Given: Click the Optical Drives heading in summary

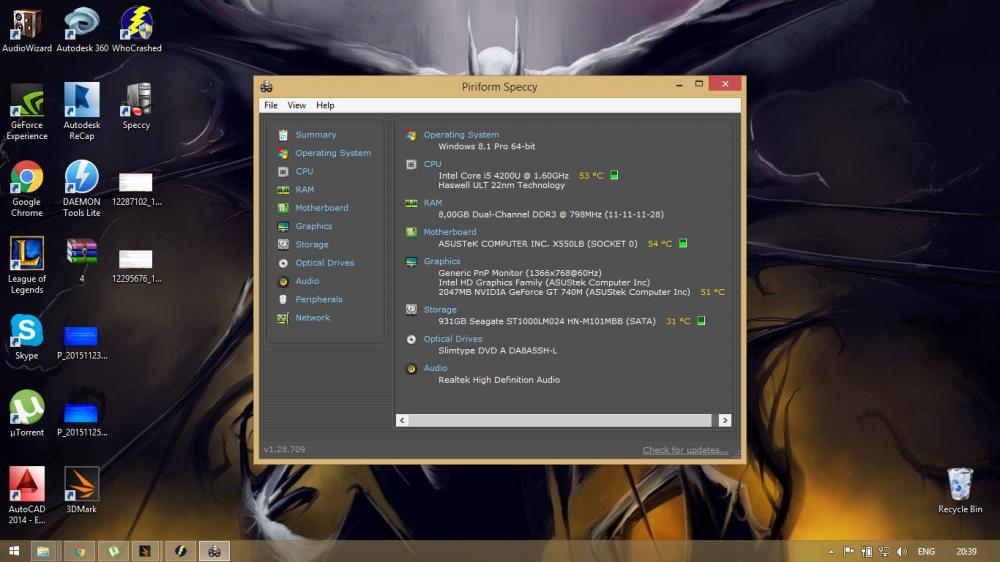Looking at the screenshot, I should [453, 339].
